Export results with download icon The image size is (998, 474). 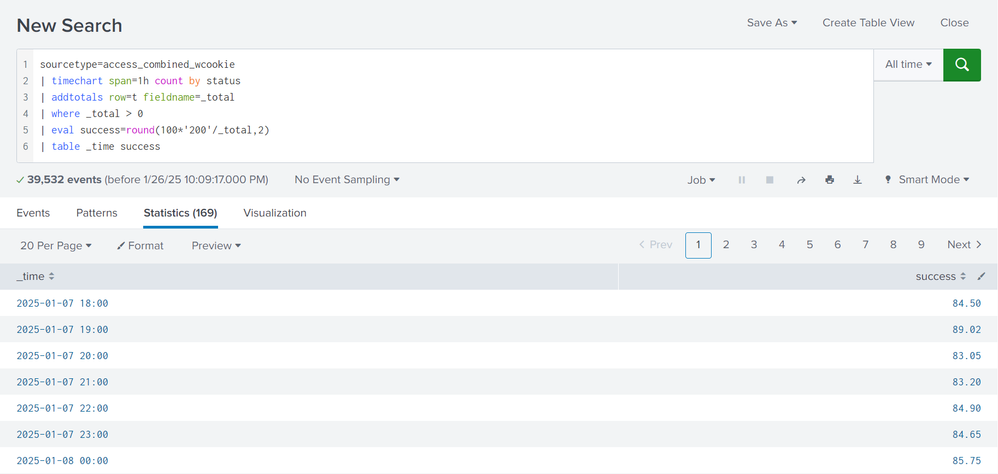(x=857, y=180)
